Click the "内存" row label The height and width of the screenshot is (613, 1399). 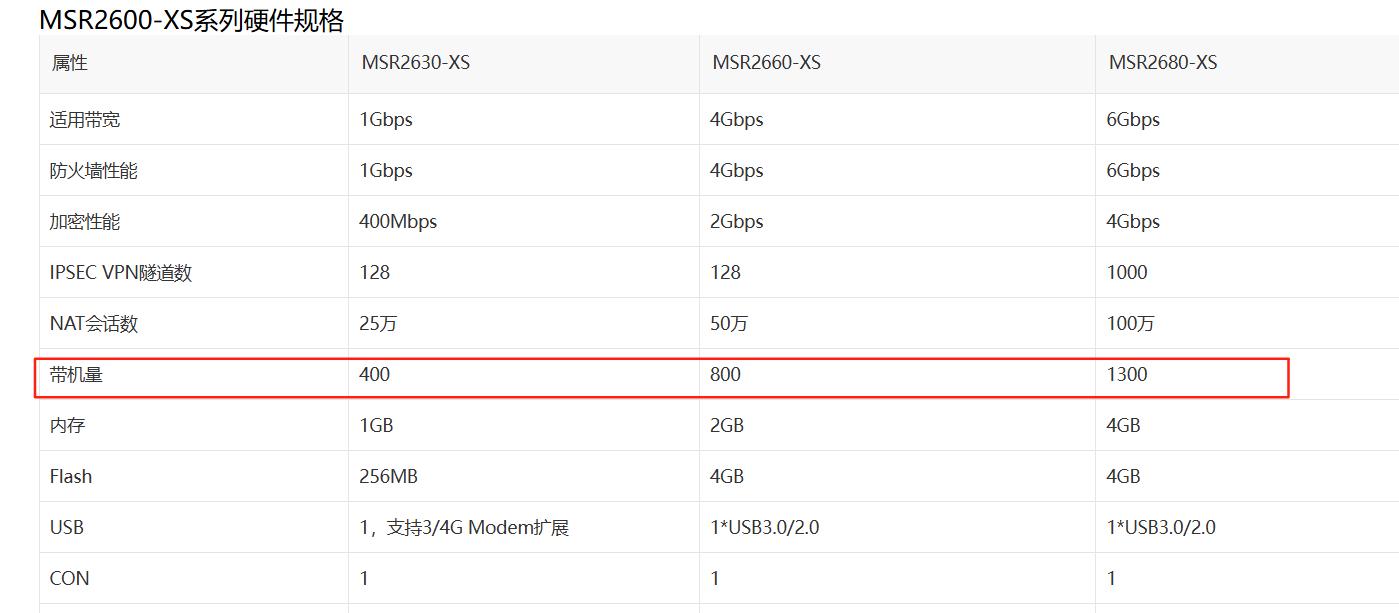[67, 426]
